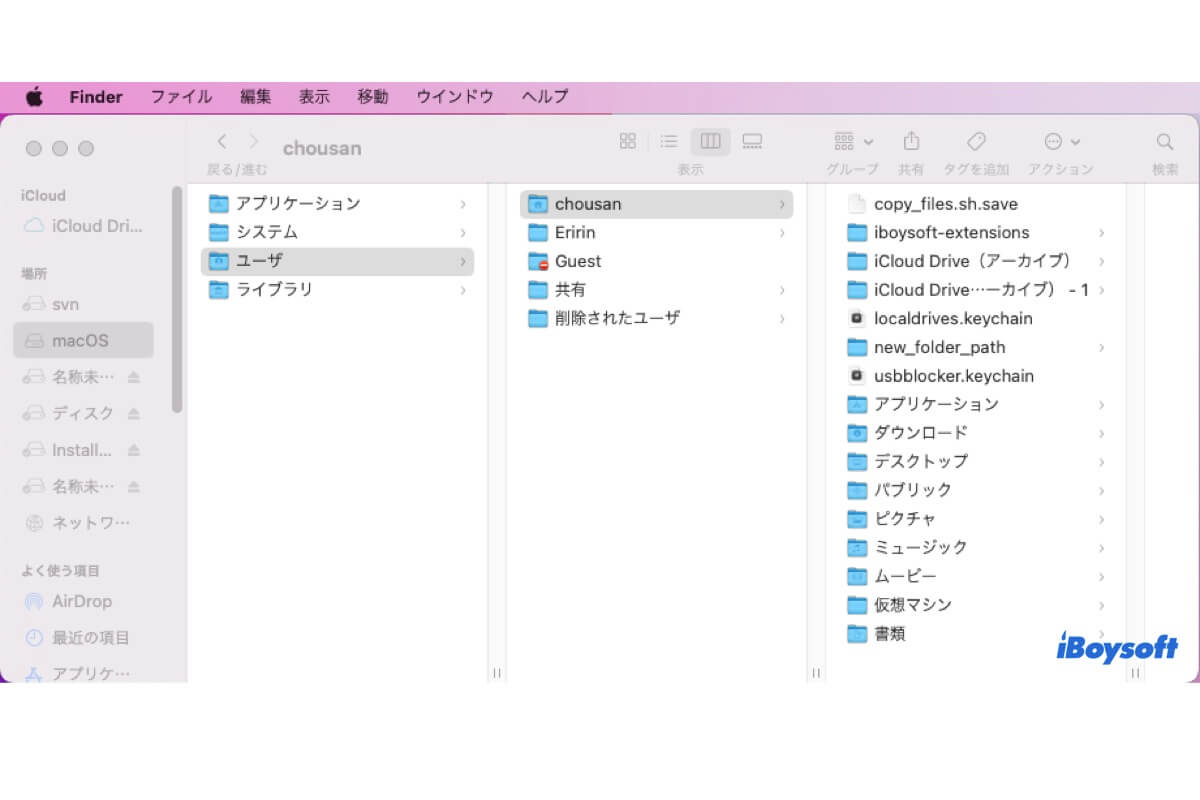Click the sidebar scrollbar
The image size is (1200, 800).
click(177, 300)
